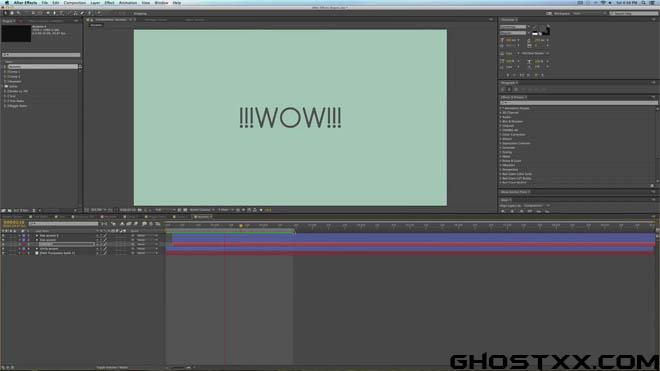The width and height of the screenshot is (660, 371).
Task: Click the timeline current timecode display
Action: coord(13,222)
